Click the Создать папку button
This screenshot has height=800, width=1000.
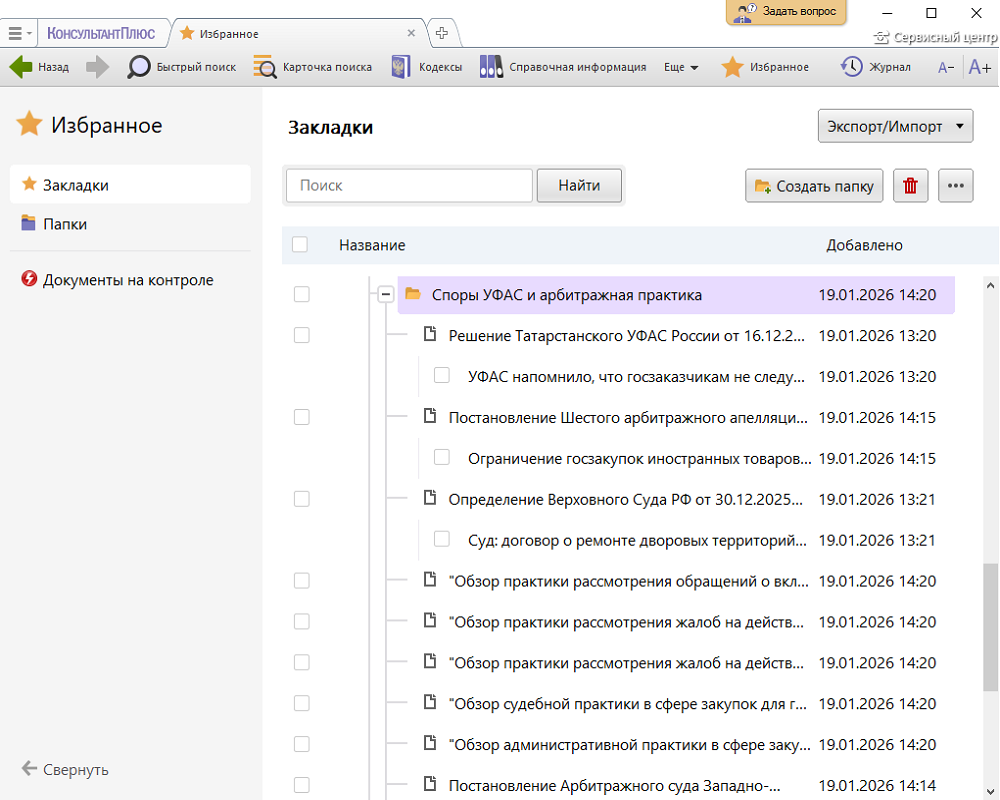(x=814, y=185)
